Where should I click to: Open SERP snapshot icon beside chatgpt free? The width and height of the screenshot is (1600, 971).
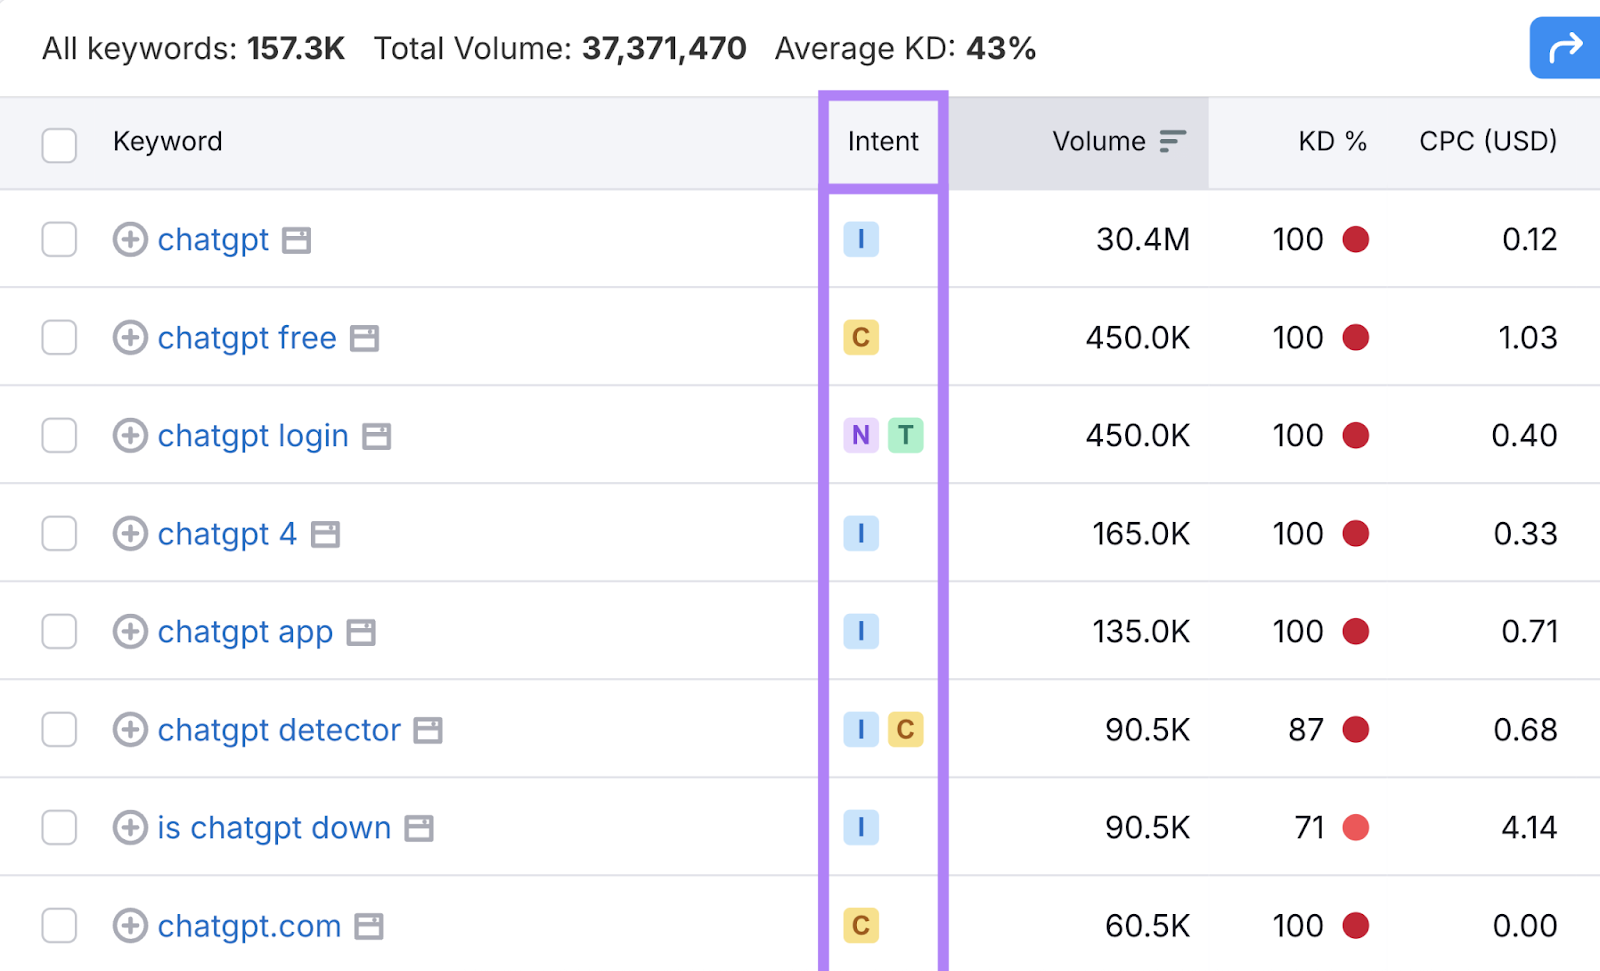(363, 338)
